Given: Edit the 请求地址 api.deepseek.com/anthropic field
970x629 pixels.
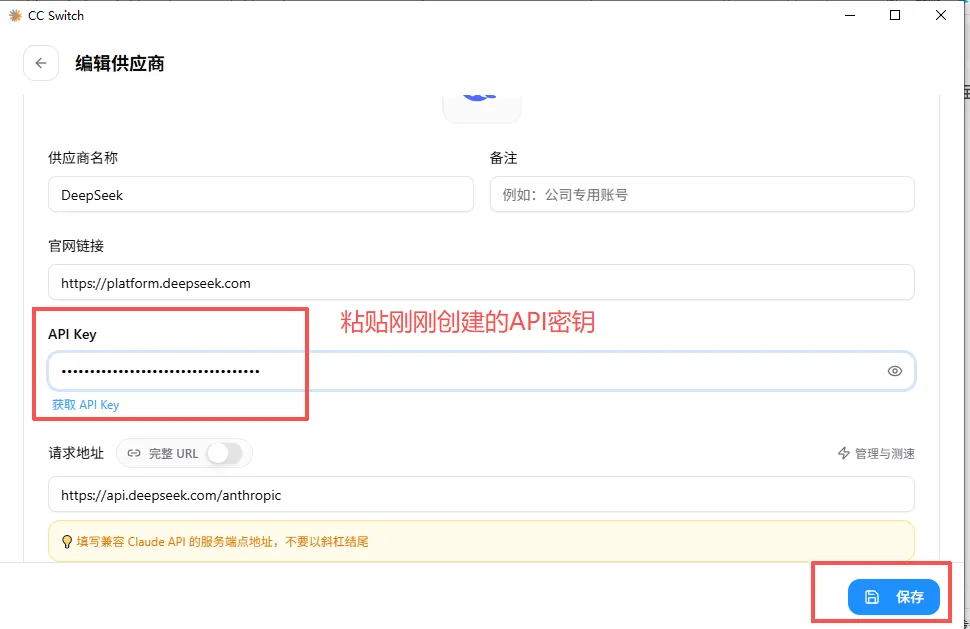Looking at the screenshot, I should (481, 495).
